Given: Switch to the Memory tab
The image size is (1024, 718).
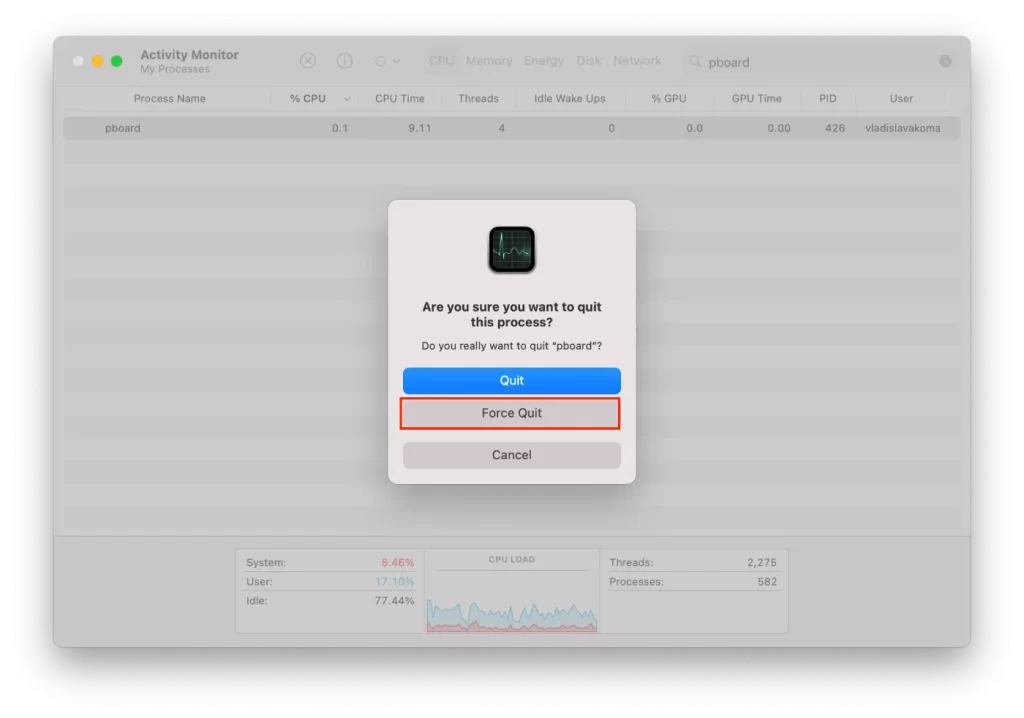Looking at the screenshot, I should 488,61.
